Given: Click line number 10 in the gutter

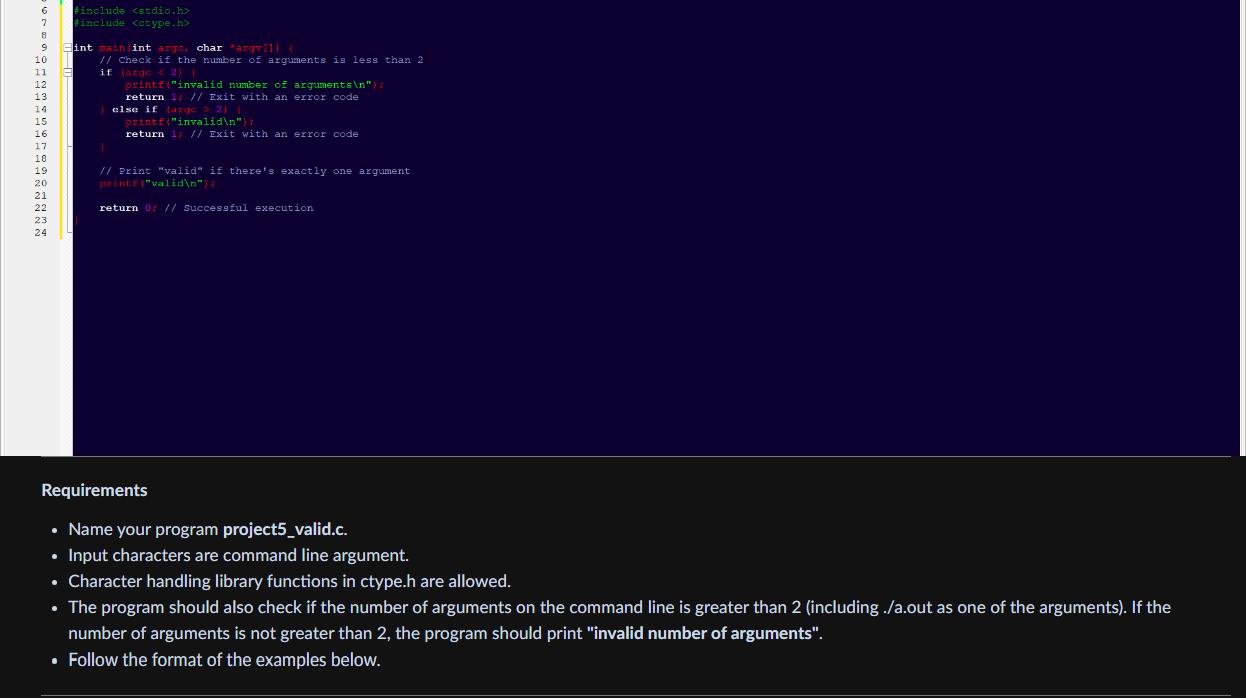Looking at the screenshot, I should 41,59.
